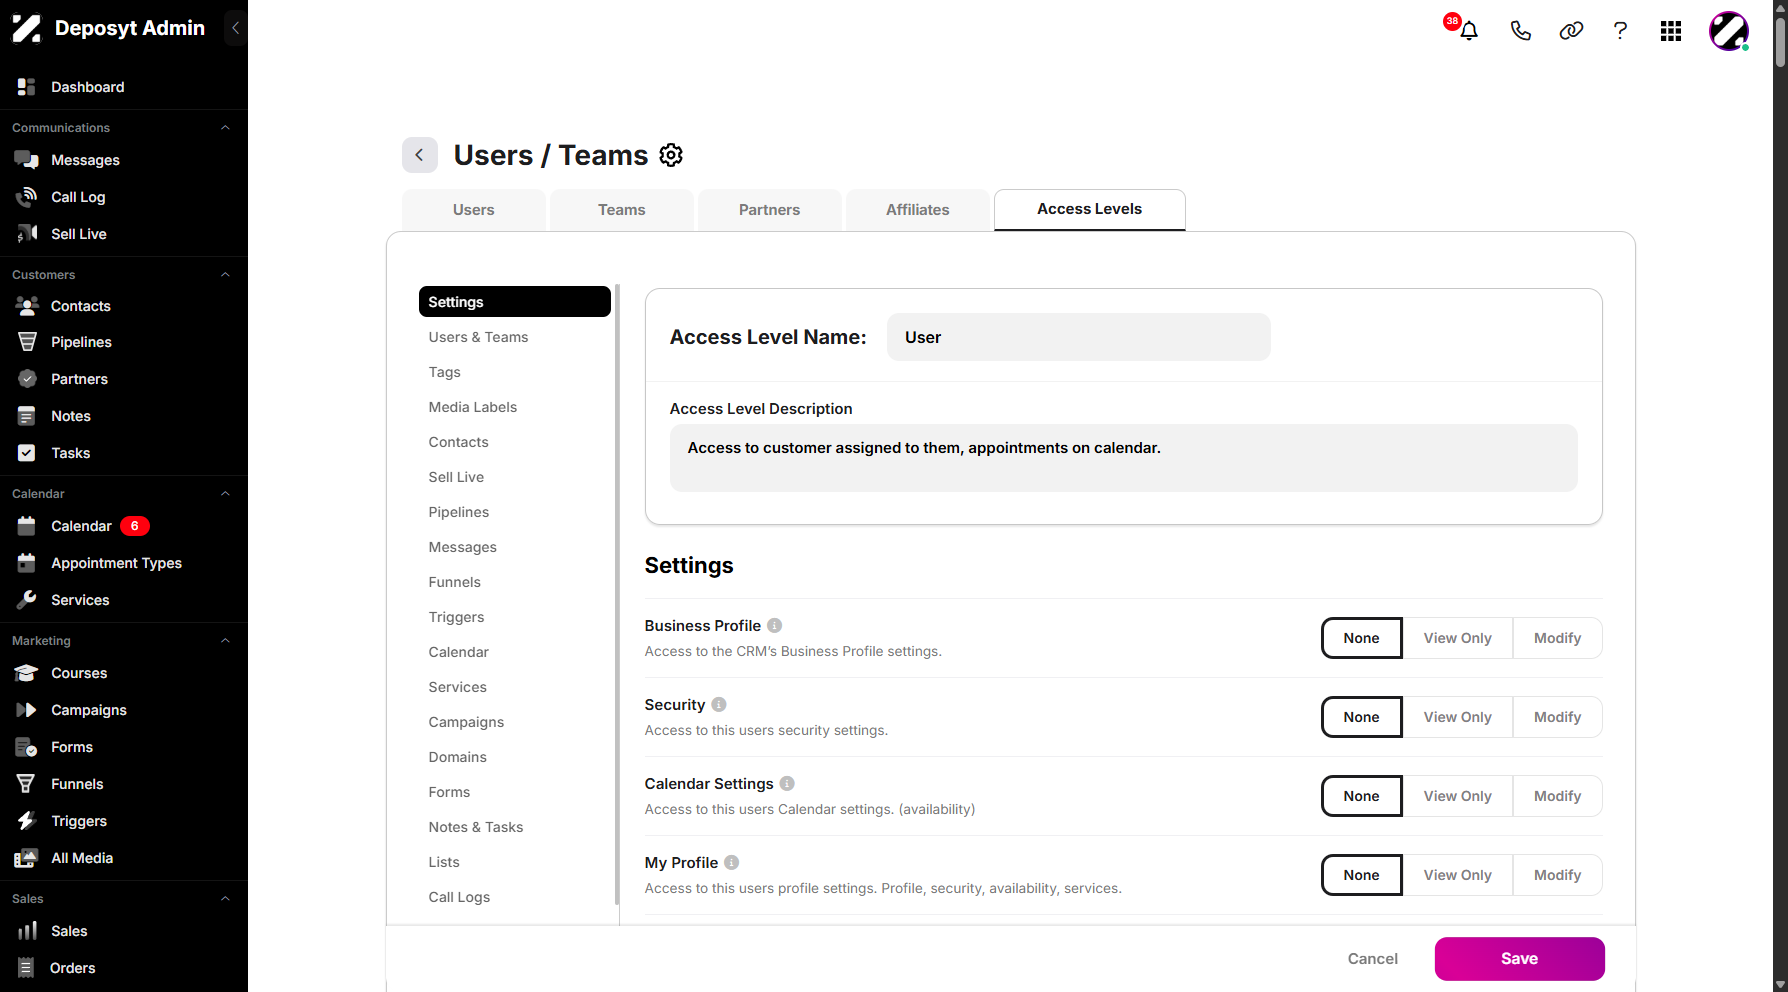Click the phone dialer icon
Viewport: 1788px width, 992px height.
1520,31
